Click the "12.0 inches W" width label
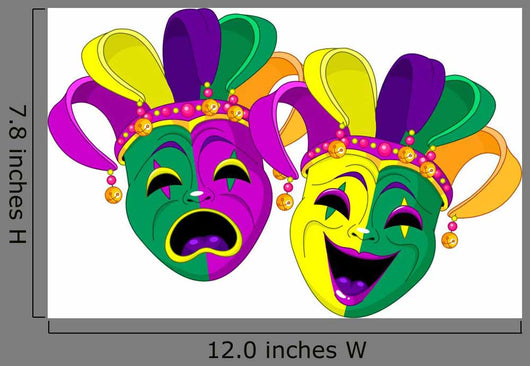 coord(287,350)
